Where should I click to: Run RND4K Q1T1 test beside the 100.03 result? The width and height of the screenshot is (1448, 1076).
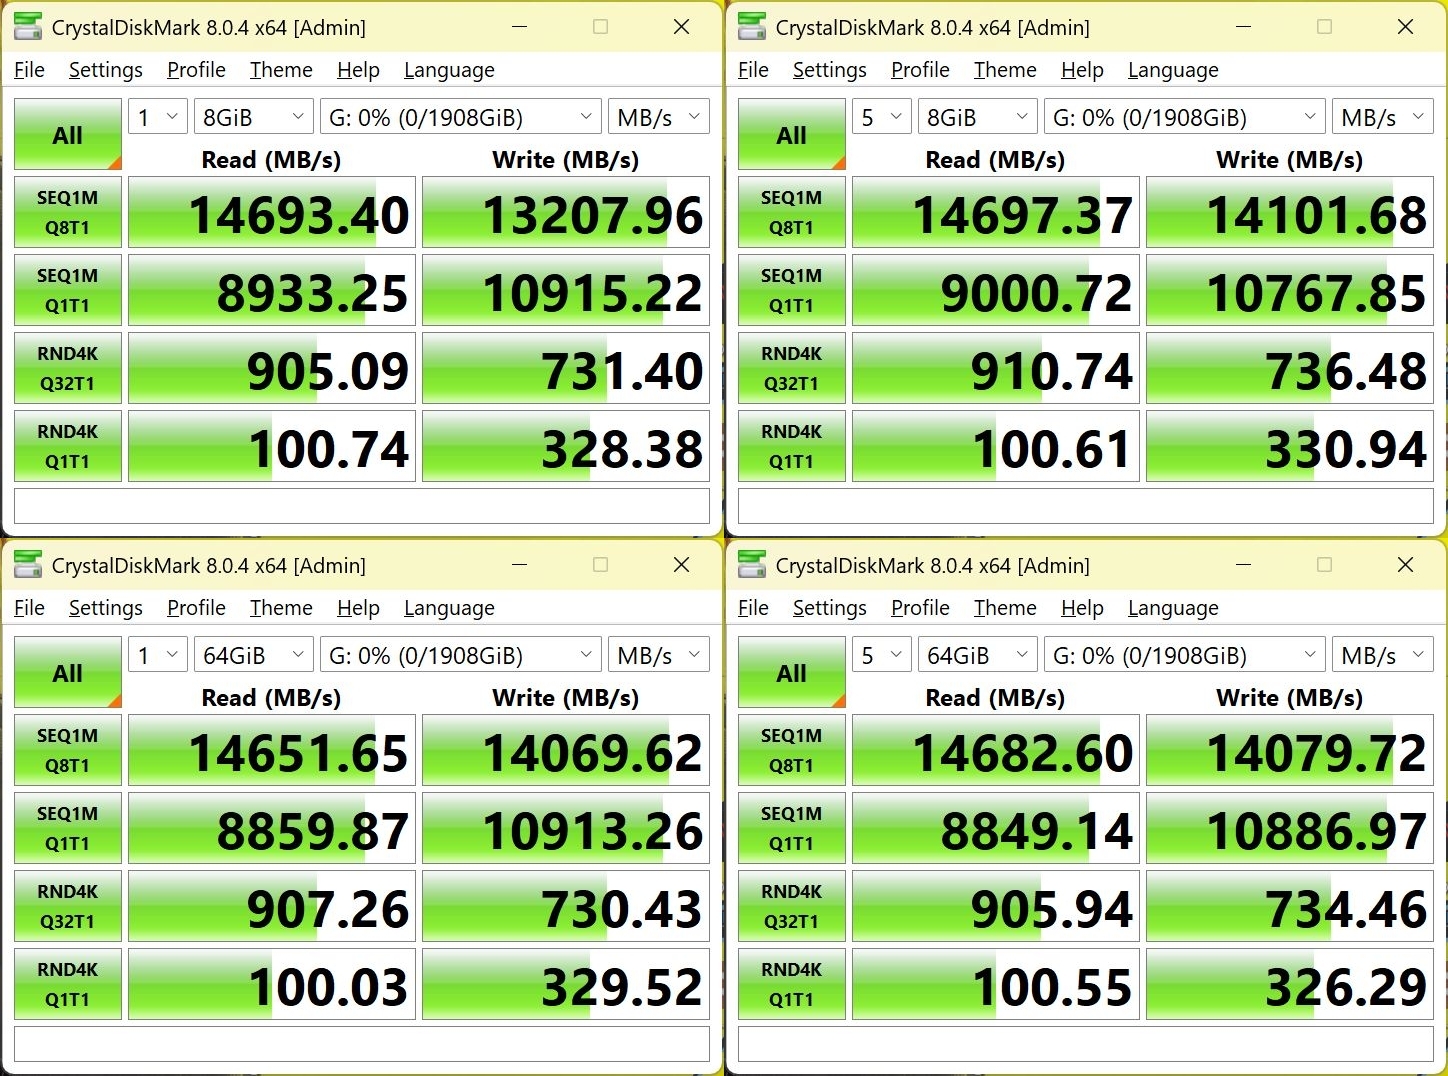tap(68, 984)
